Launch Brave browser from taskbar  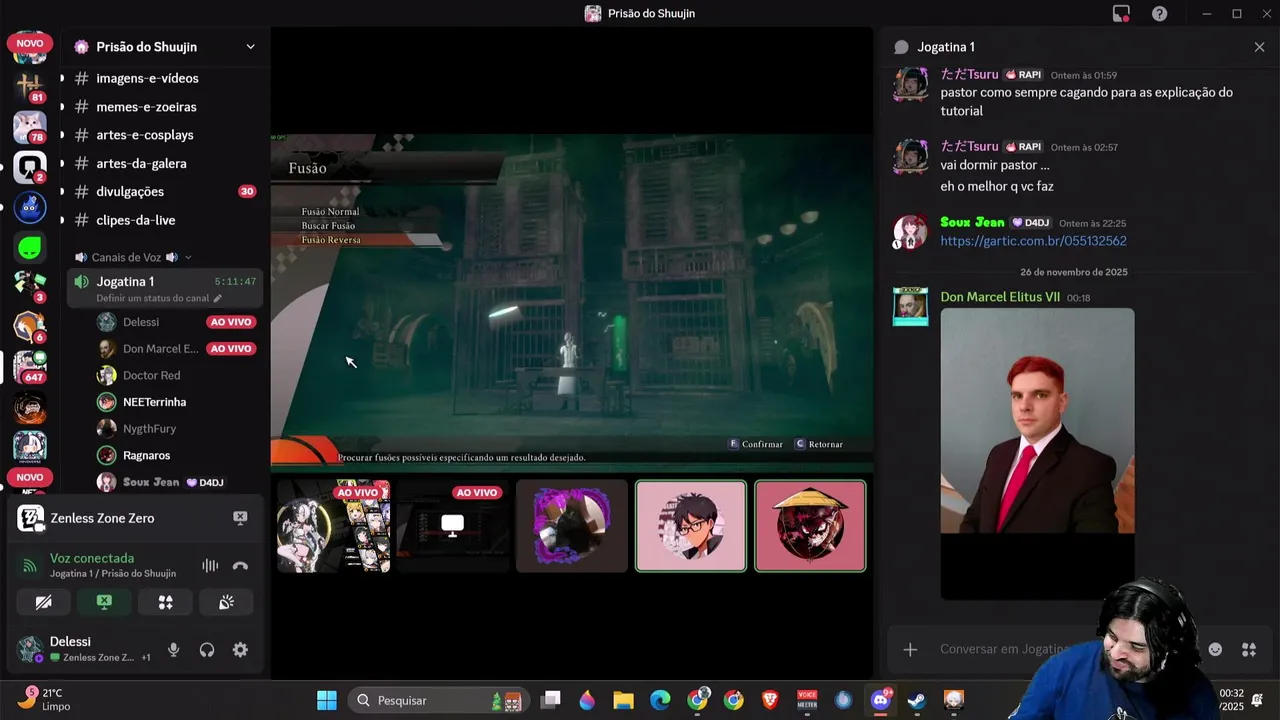coord(770,700)
